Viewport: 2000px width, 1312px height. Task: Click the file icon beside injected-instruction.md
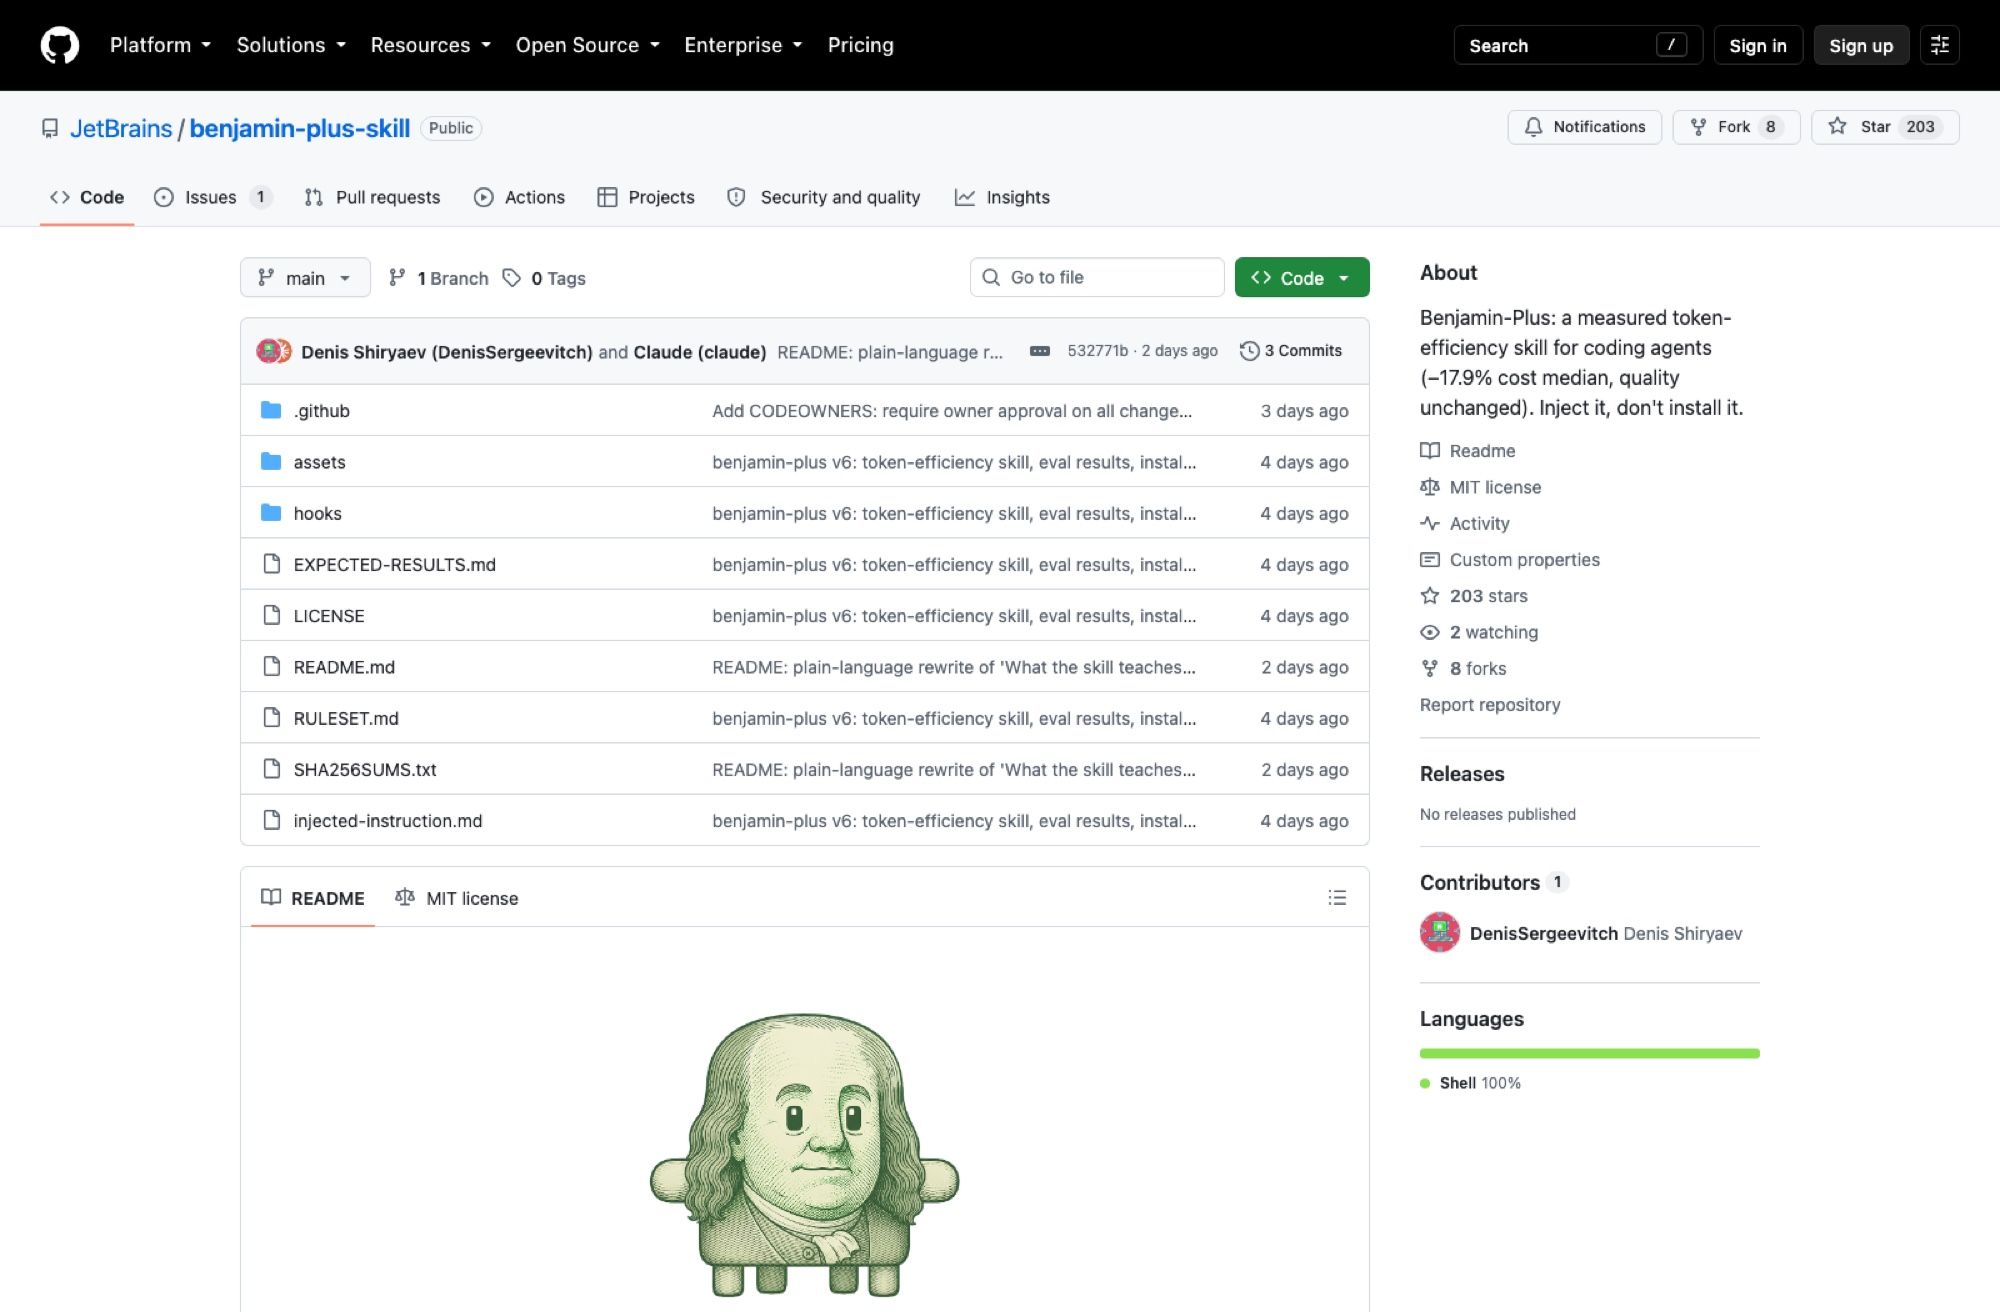click(271, 820)
